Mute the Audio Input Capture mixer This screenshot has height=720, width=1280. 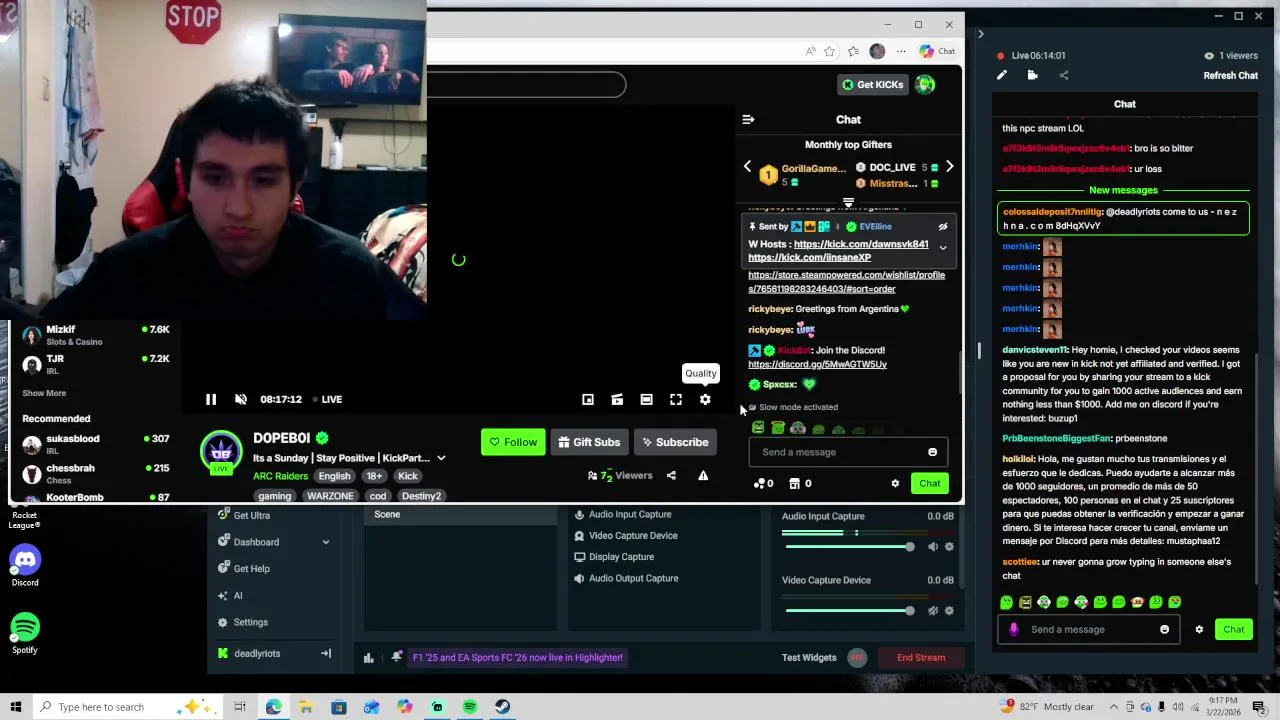coord(933,547)
